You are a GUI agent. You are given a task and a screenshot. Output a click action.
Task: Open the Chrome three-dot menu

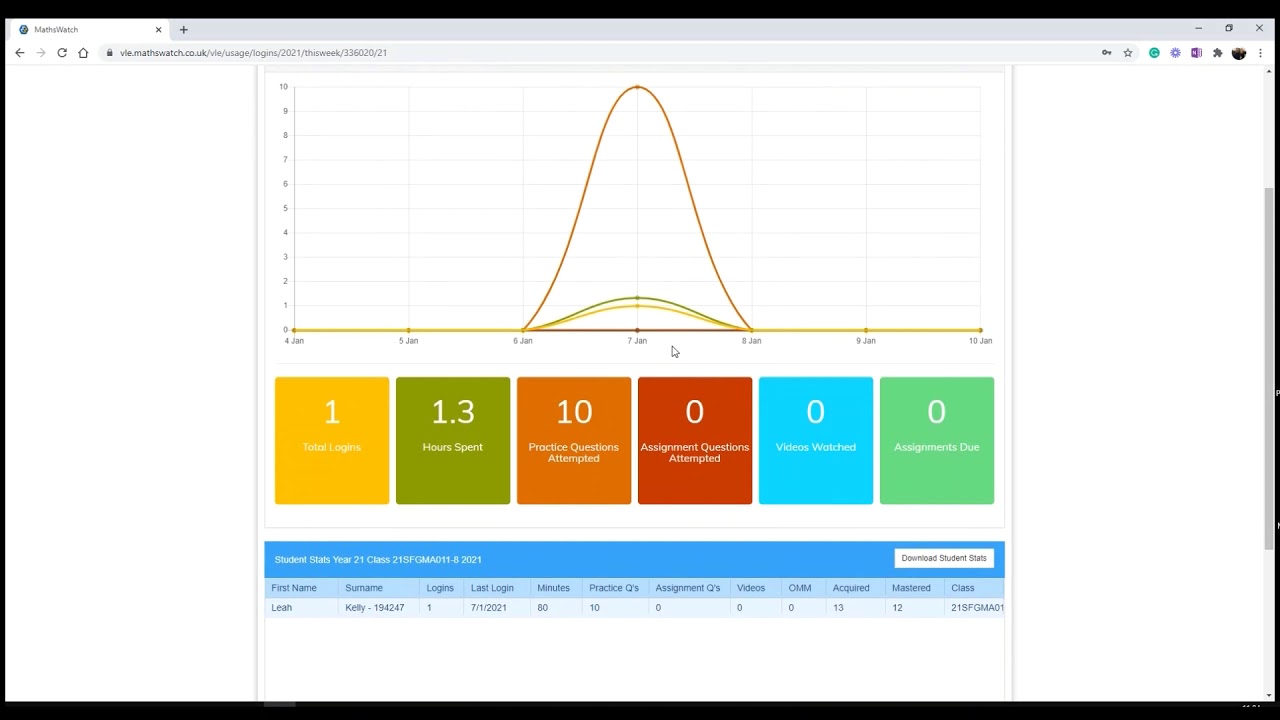[1260, 53]
